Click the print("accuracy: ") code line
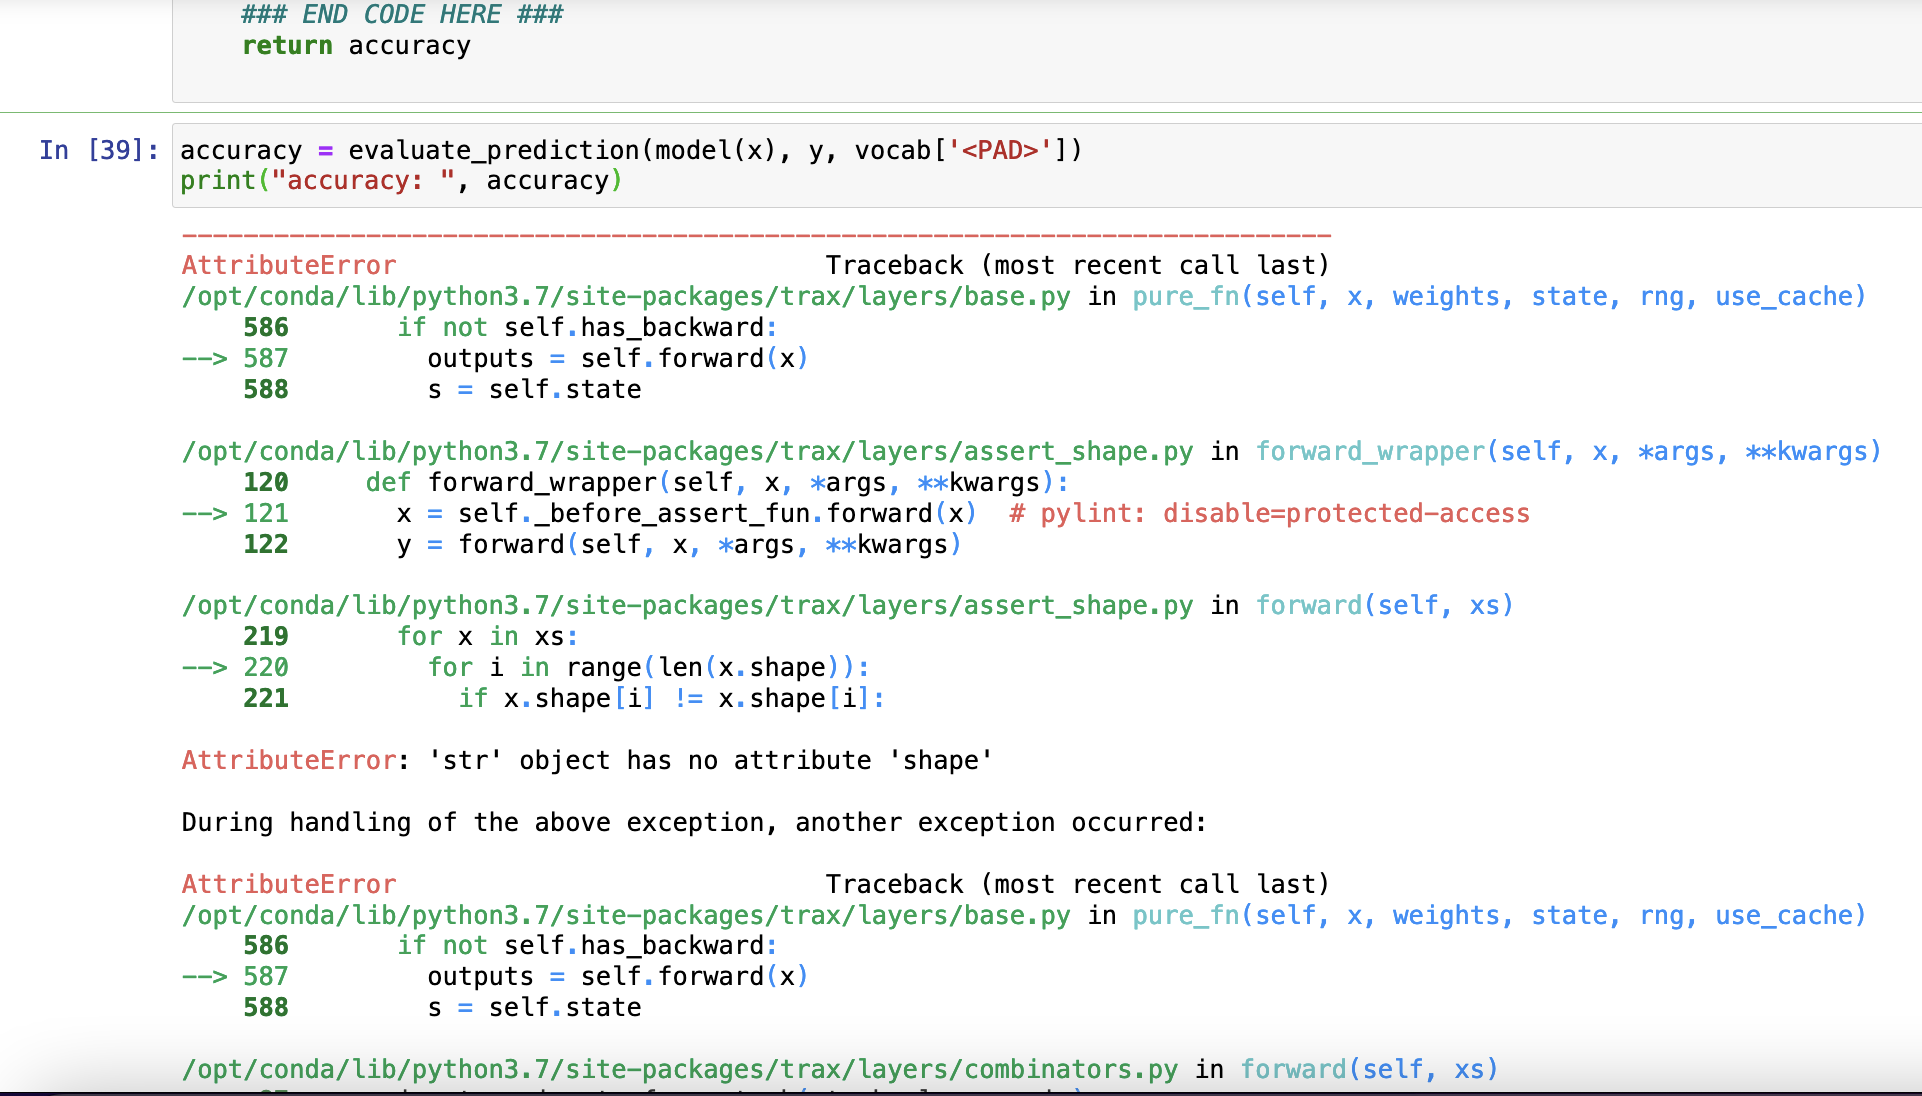The height and width of the screenshot is (1096, 1922). [x=400, y=181]
